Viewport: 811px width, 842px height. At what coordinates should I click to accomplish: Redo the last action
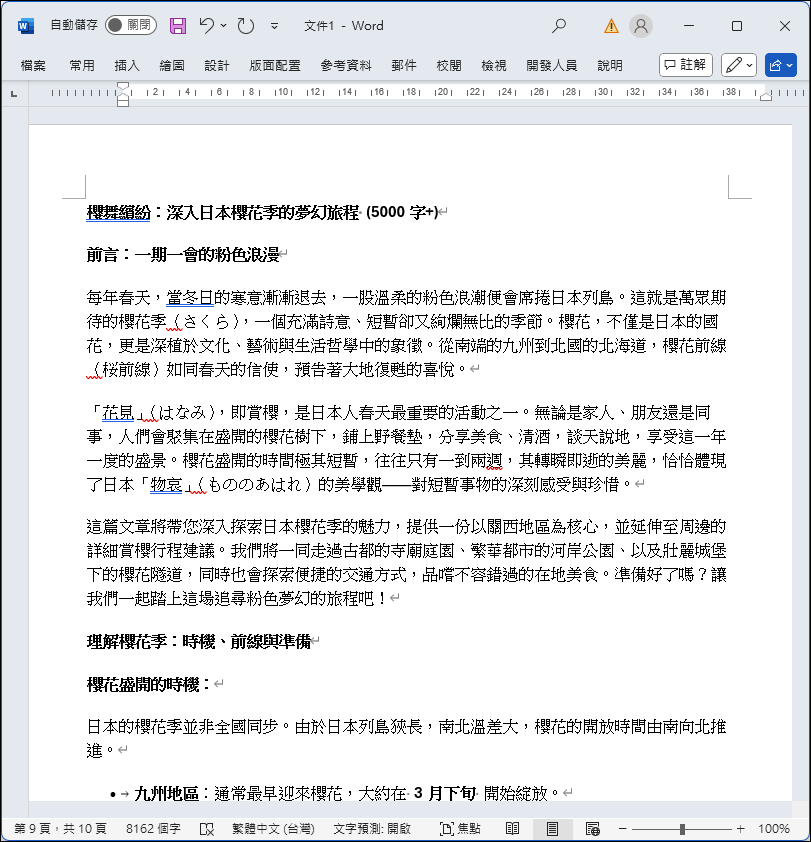tap(245, 26)
